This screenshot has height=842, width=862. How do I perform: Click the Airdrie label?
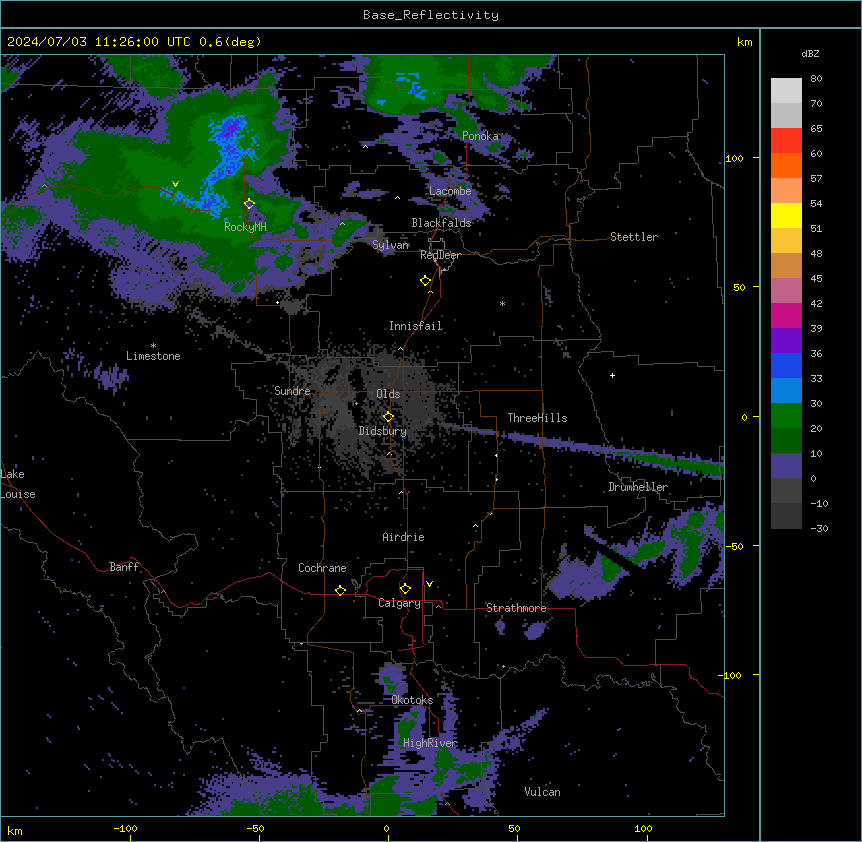[404, 537]
